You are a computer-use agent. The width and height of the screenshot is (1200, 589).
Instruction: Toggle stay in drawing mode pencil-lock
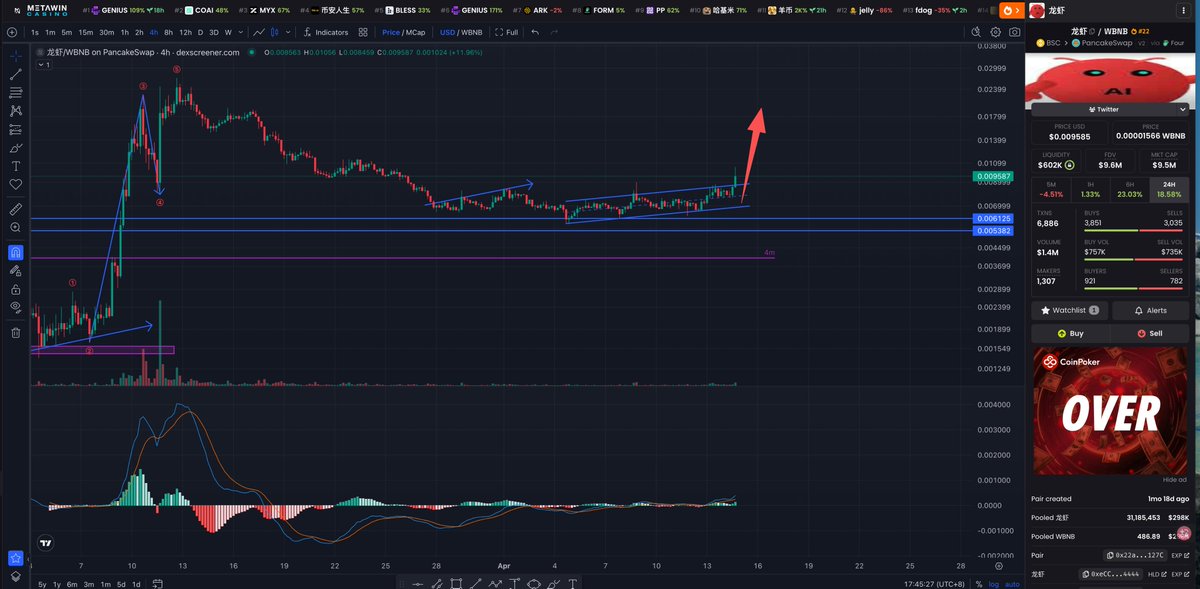click(16, 270)
